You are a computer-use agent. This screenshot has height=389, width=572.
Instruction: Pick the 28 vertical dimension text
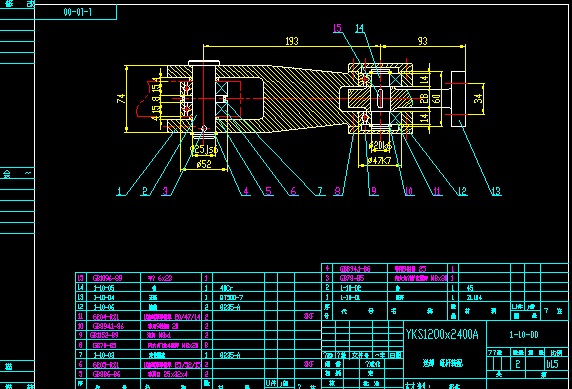click(x=424, y=99)
